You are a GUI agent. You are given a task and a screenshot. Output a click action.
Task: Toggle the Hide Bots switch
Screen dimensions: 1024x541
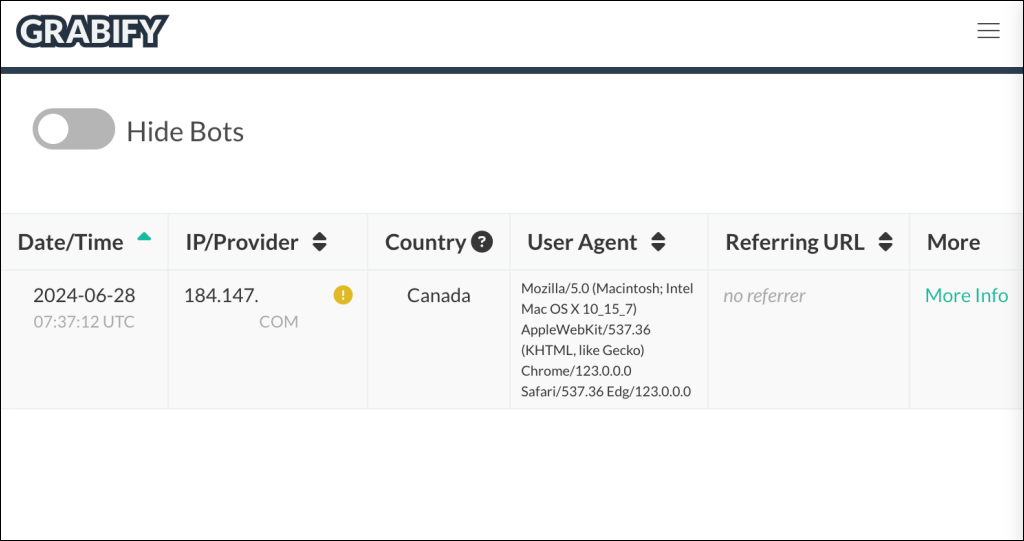click(74, 129)
